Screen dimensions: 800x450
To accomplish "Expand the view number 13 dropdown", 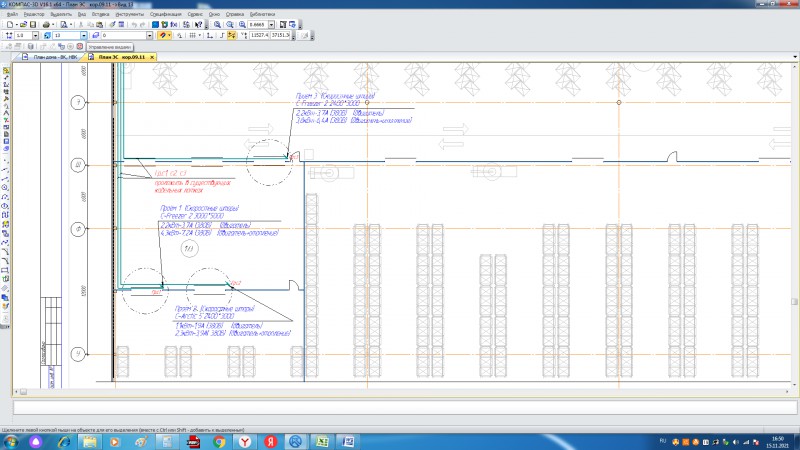I will (x=83, y=35).
